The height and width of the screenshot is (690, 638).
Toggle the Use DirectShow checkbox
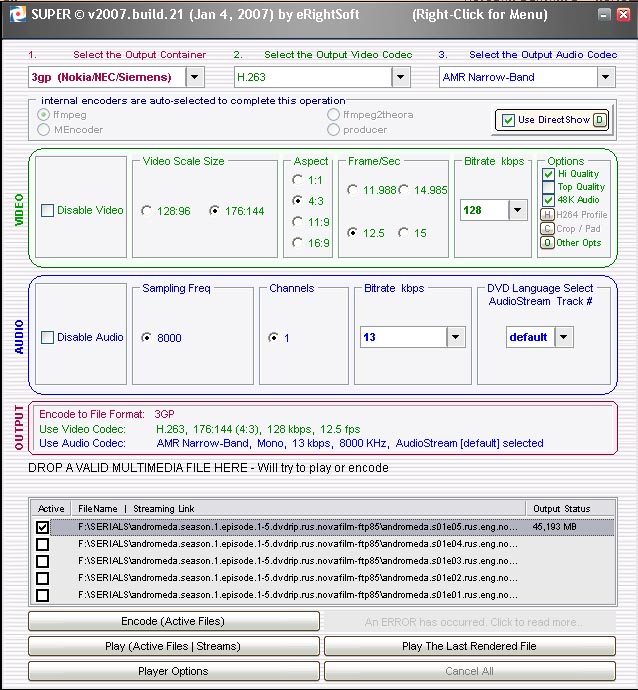click(508, 120)
